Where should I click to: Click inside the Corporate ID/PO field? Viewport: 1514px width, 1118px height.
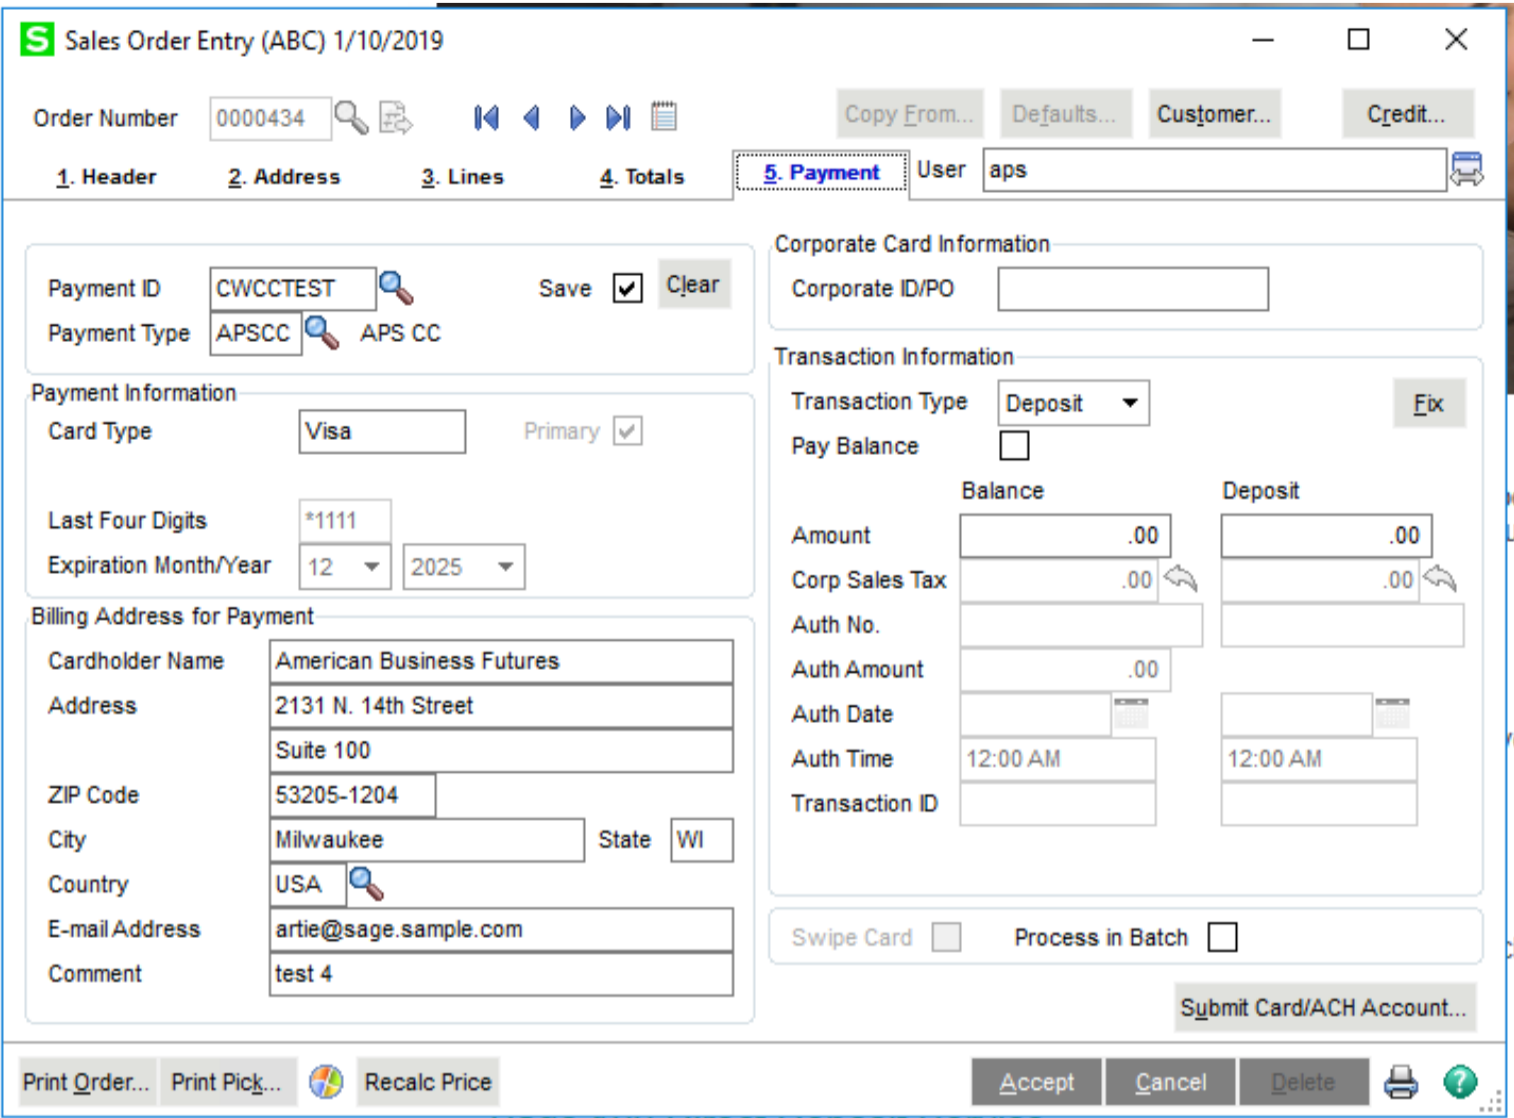pos(1131,288)
